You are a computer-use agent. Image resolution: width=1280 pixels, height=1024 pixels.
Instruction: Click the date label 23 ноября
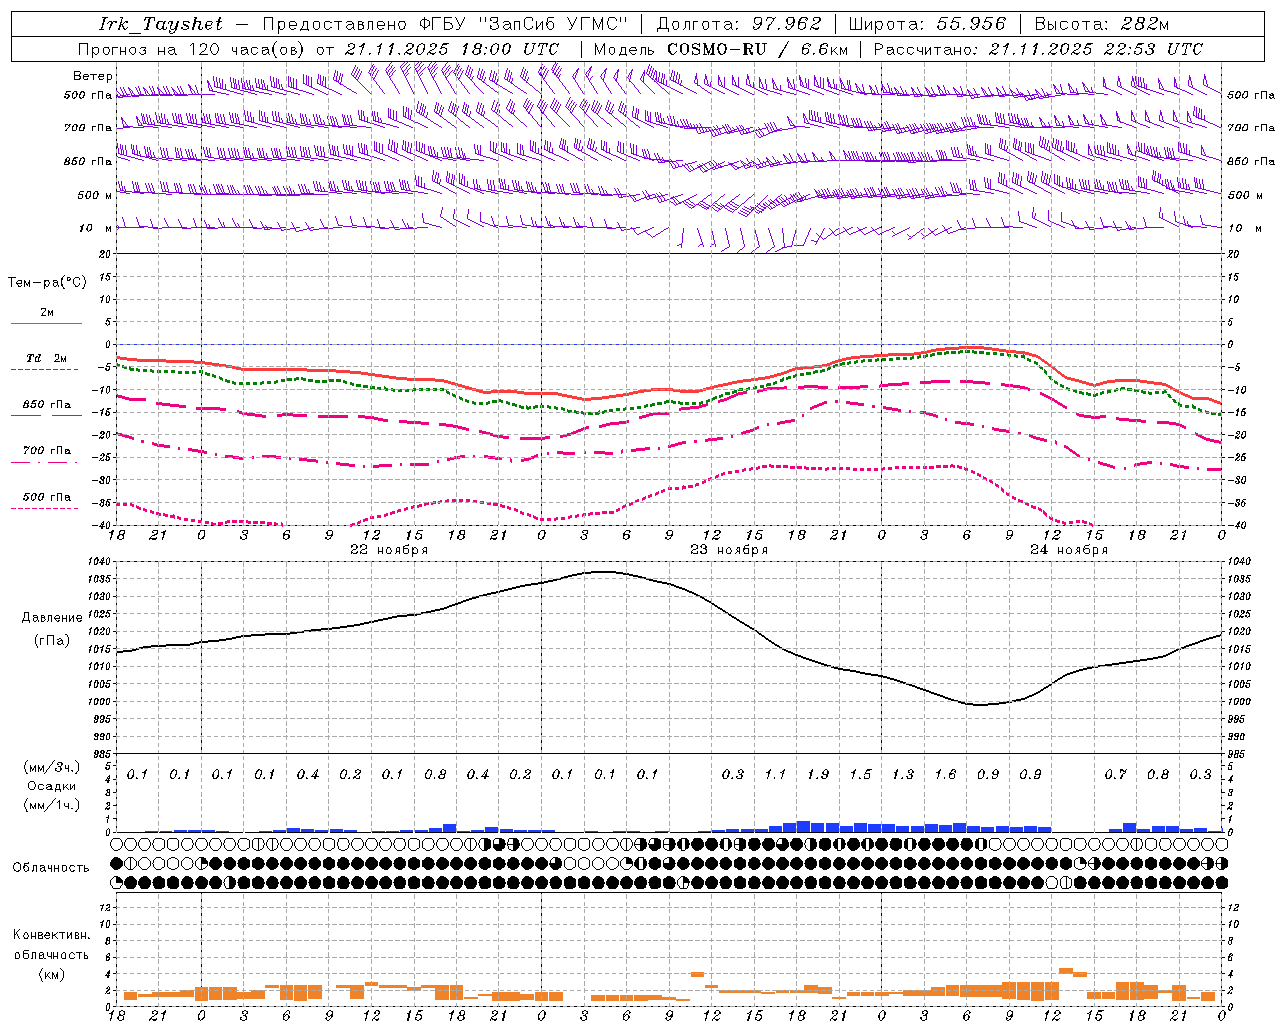point(729,550)
